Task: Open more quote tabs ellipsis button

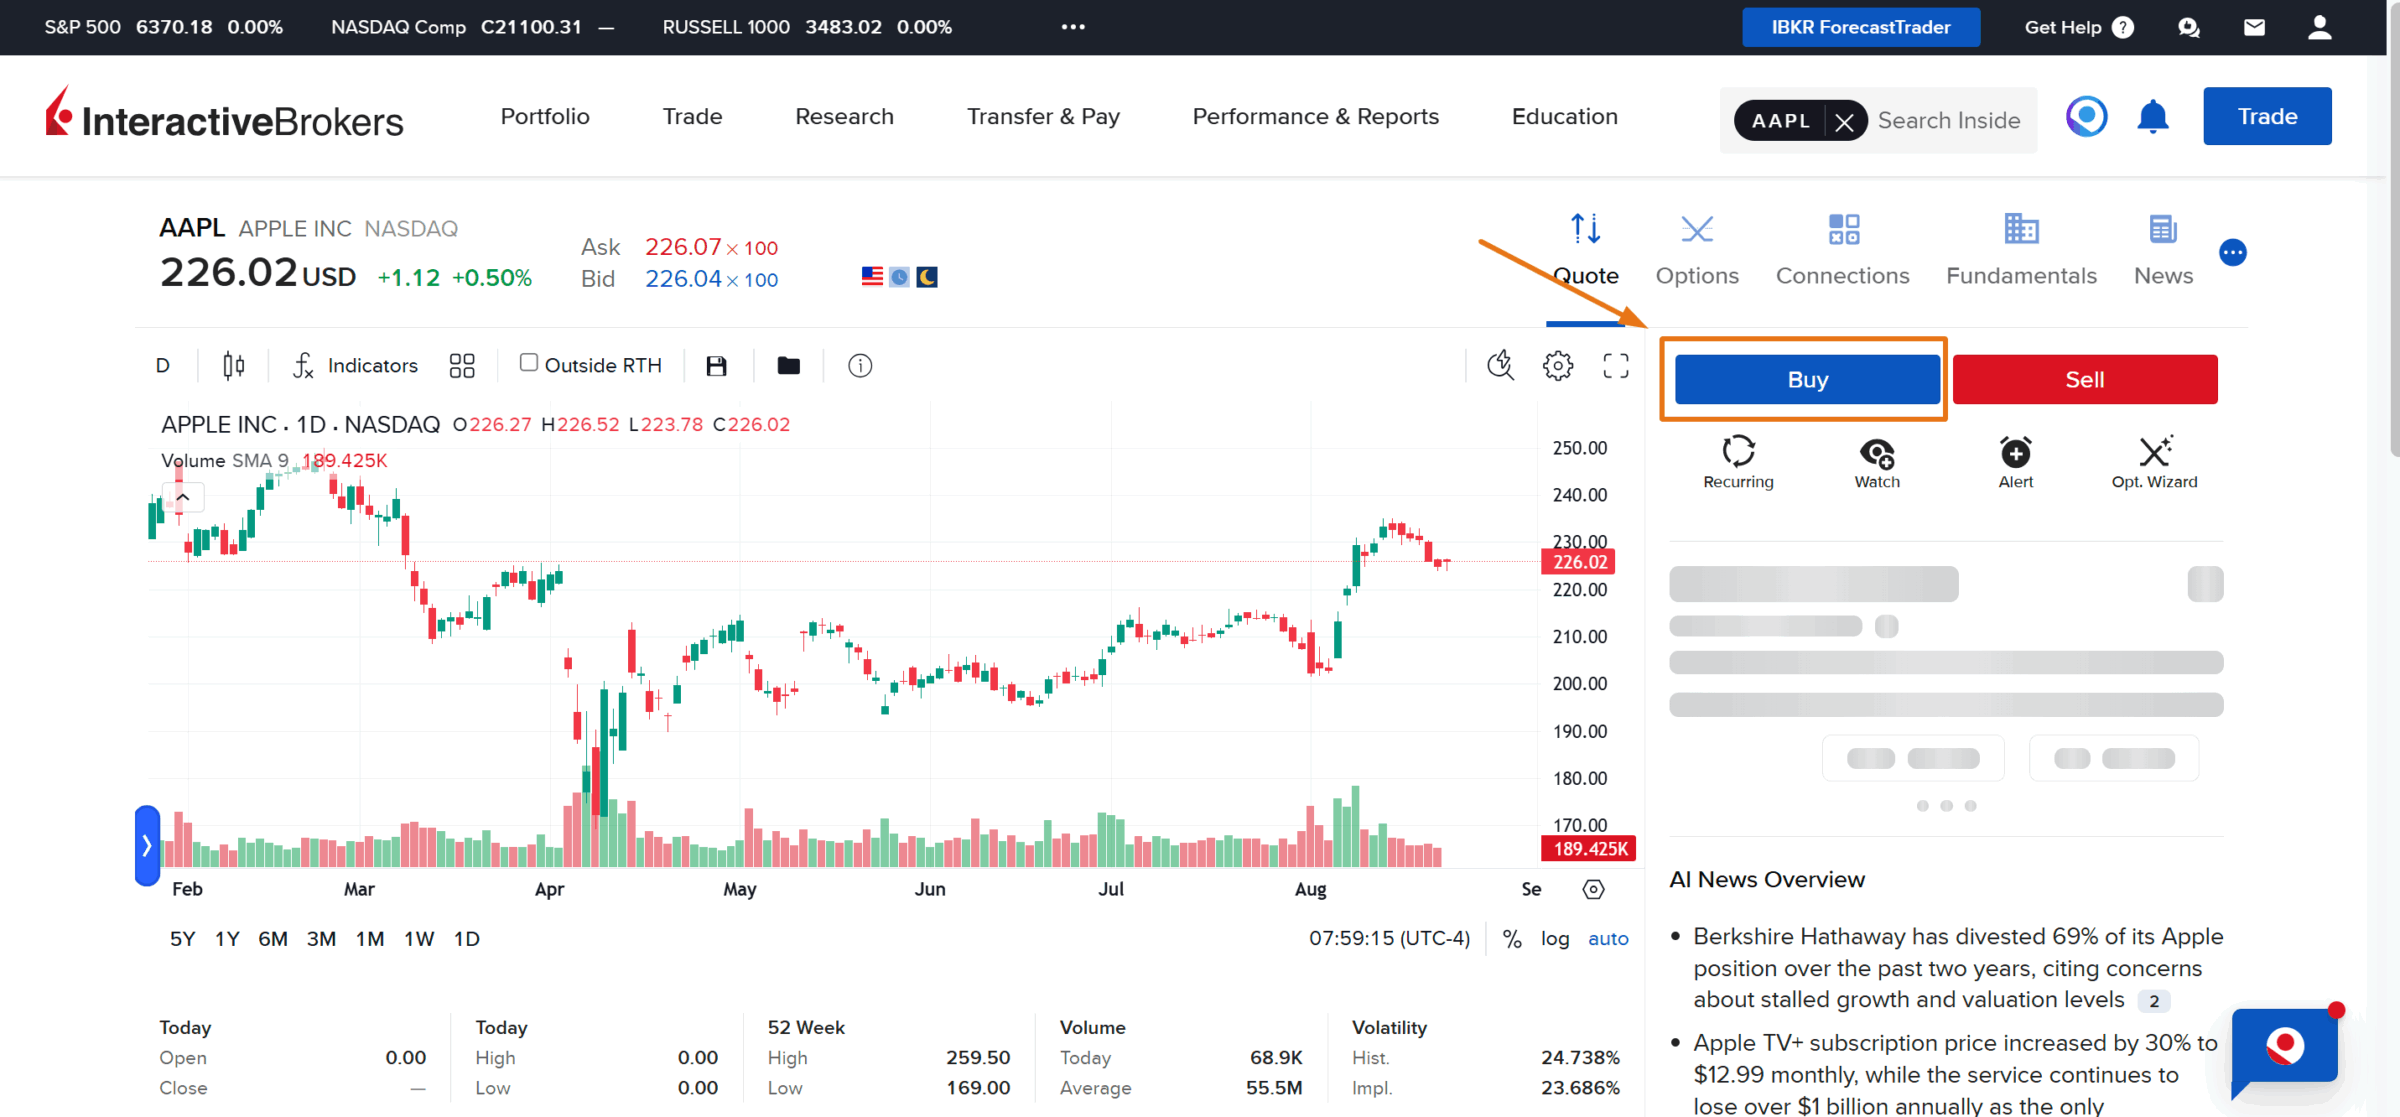Action: pos(2233,253)
